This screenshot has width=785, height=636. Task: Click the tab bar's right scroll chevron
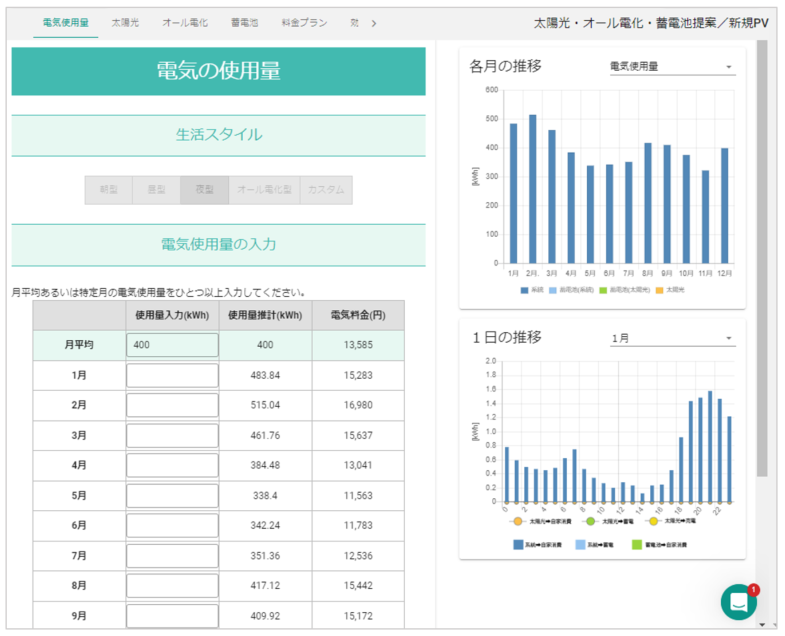[x=373, y=23]
